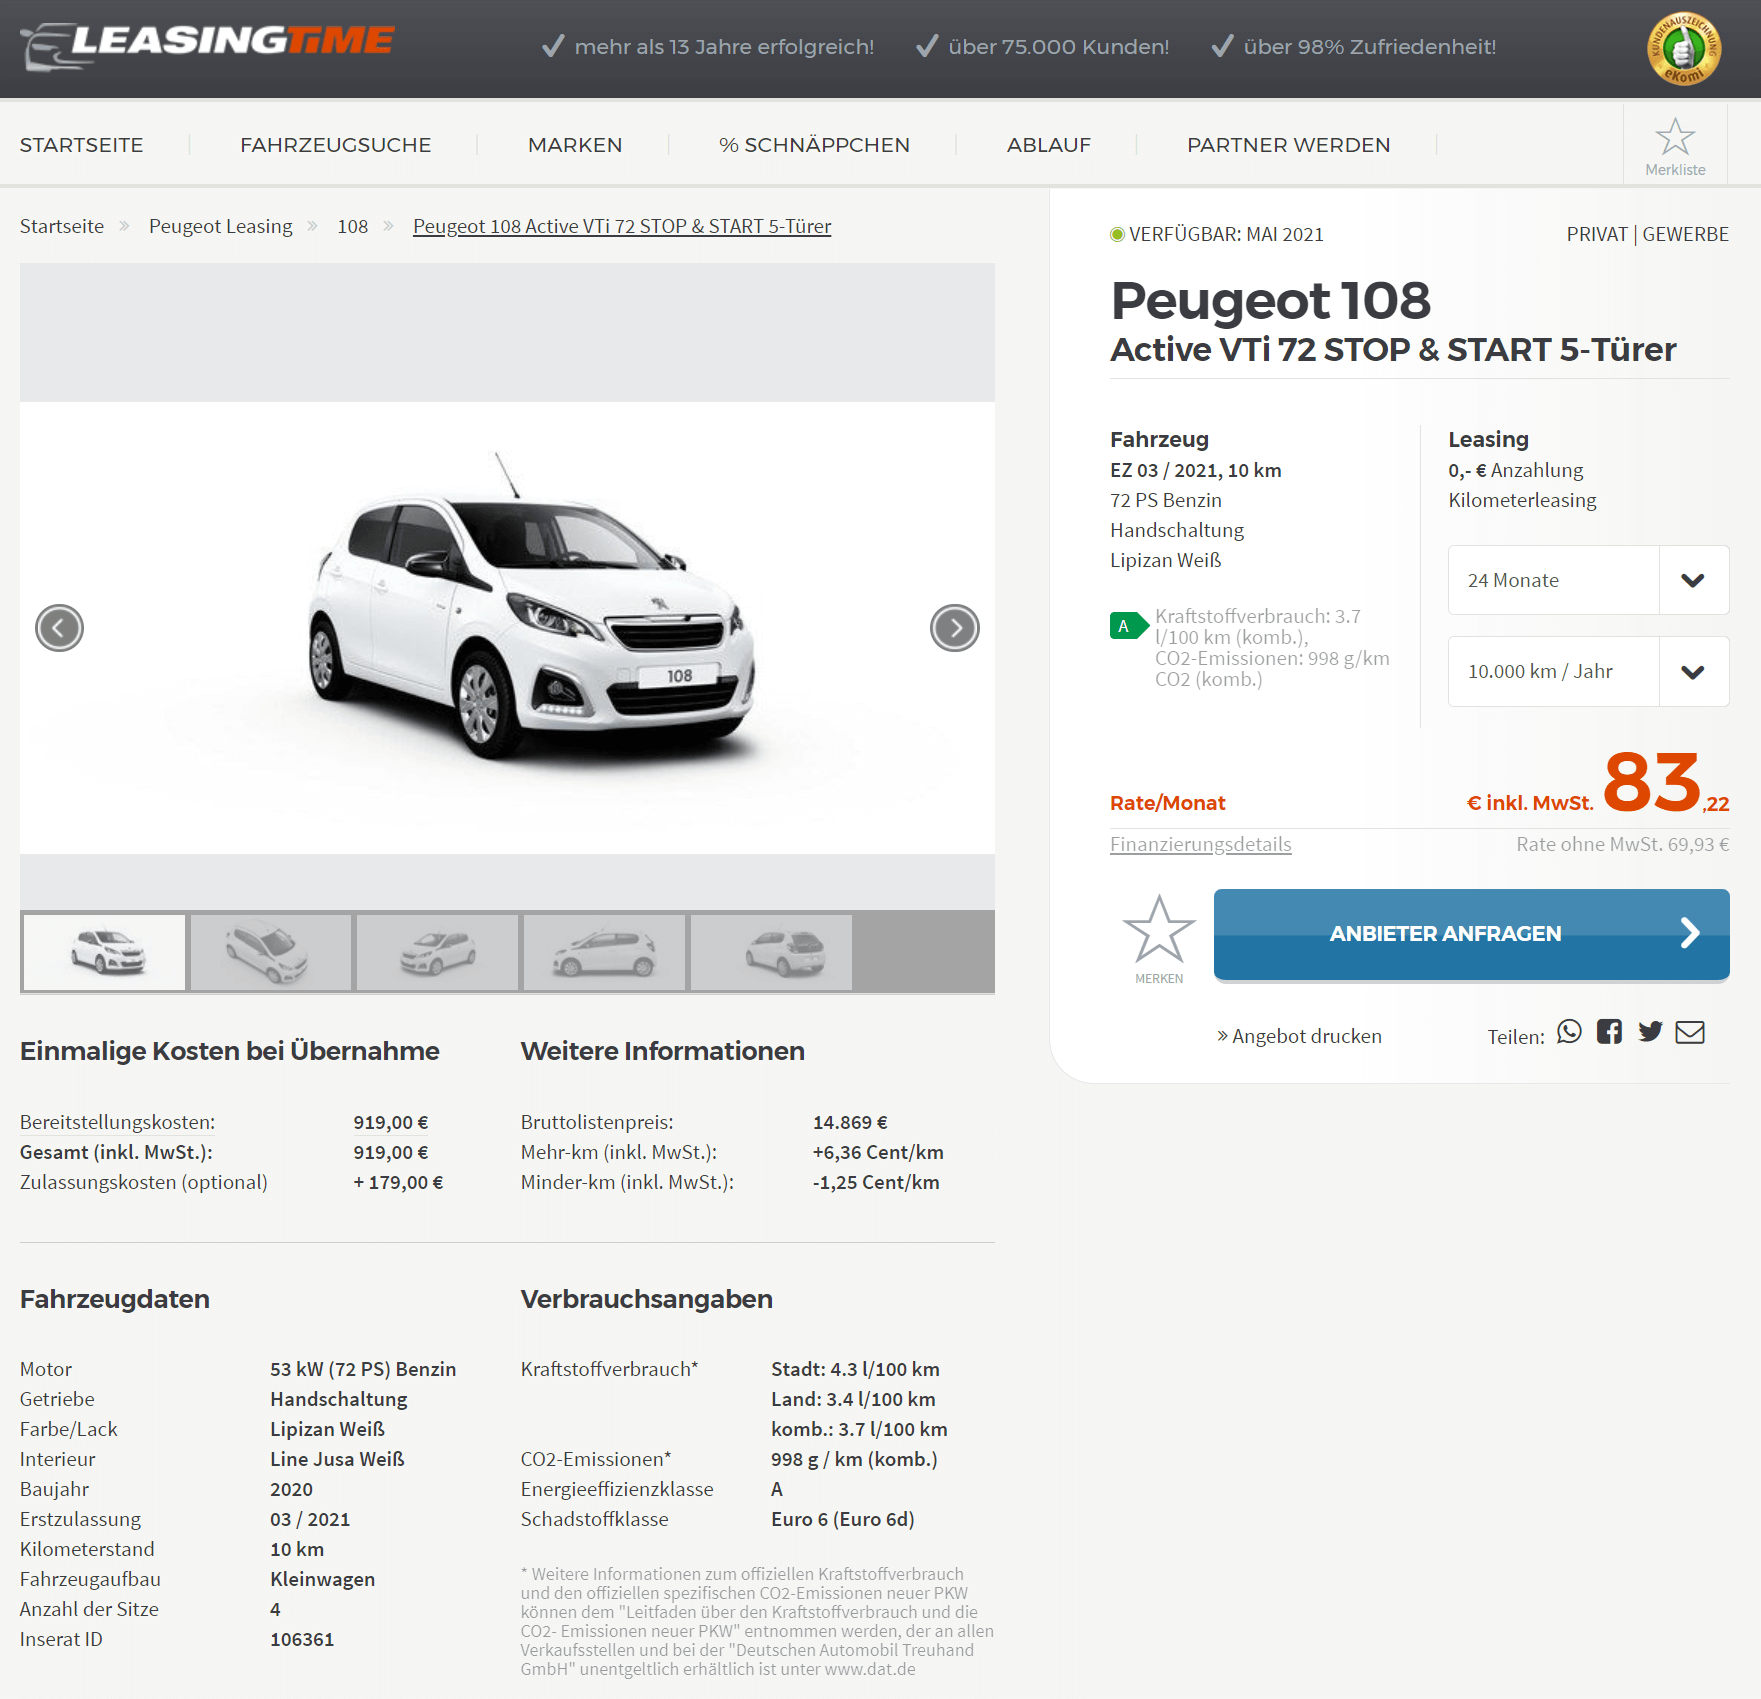Image resolution: width=1761 pixels, height=1699 pixels.
Task: Click Minder-km value -1,25 Cent/km
Action: click(x=876, y=1182)
